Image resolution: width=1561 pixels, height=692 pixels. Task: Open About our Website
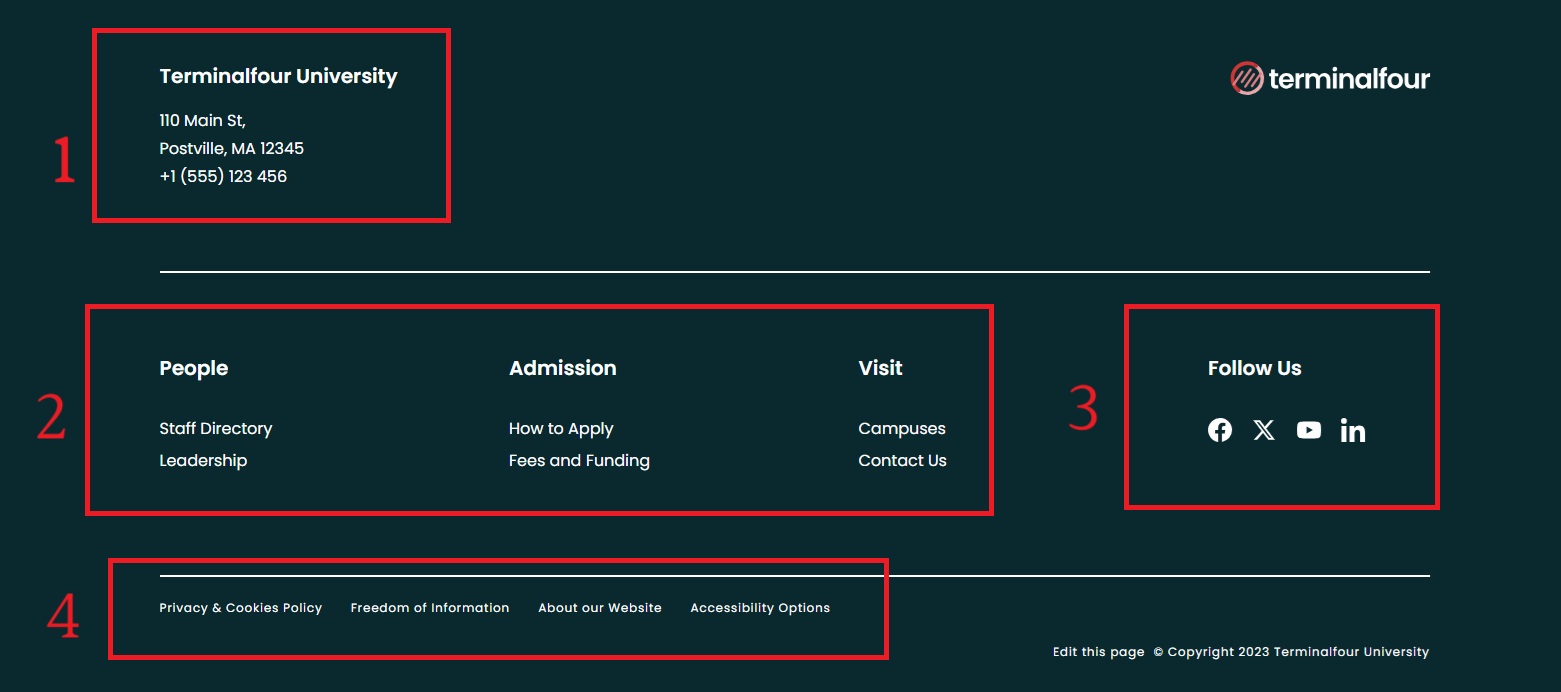[599, 607]
